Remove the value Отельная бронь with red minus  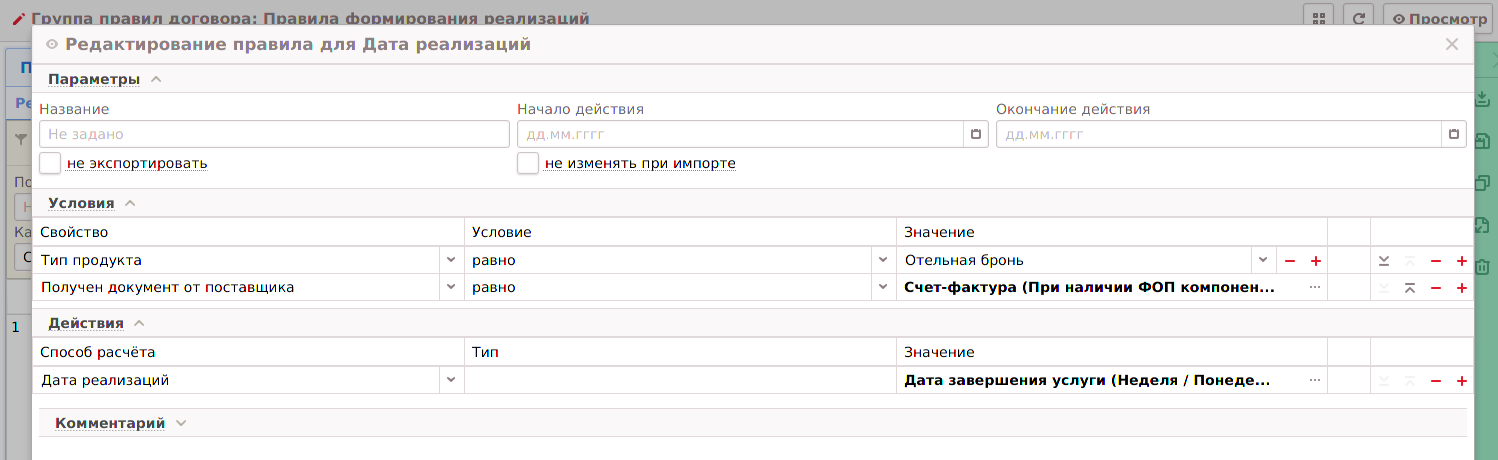click(x=1290, y=261)
